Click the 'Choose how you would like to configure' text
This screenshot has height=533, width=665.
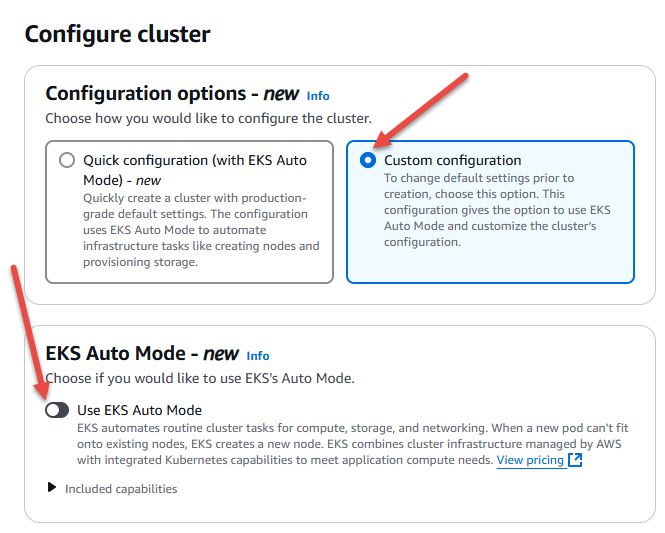pos(208,118)
